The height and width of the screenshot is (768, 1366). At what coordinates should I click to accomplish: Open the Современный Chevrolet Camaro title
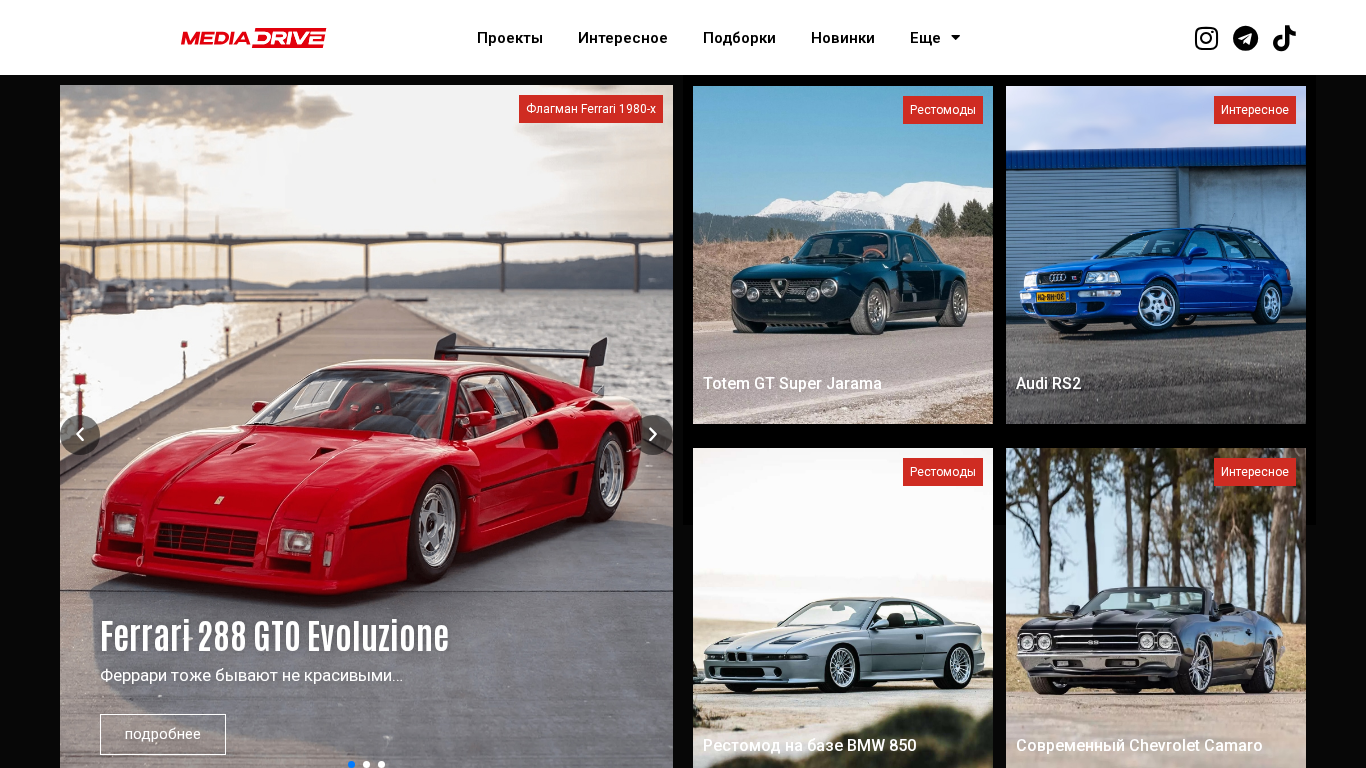[1139, 746]
